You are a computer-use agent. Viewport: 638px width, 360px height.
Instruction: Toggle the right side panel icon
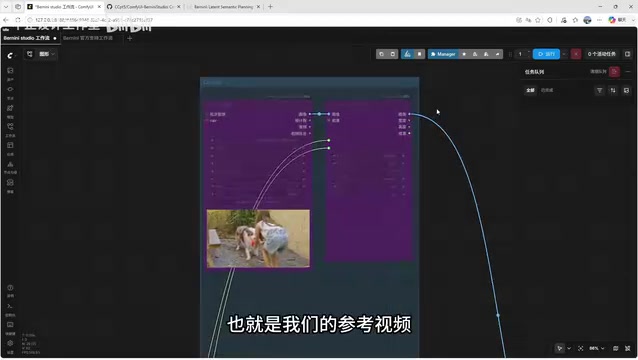pyautogui.click(x=627, y=54)
